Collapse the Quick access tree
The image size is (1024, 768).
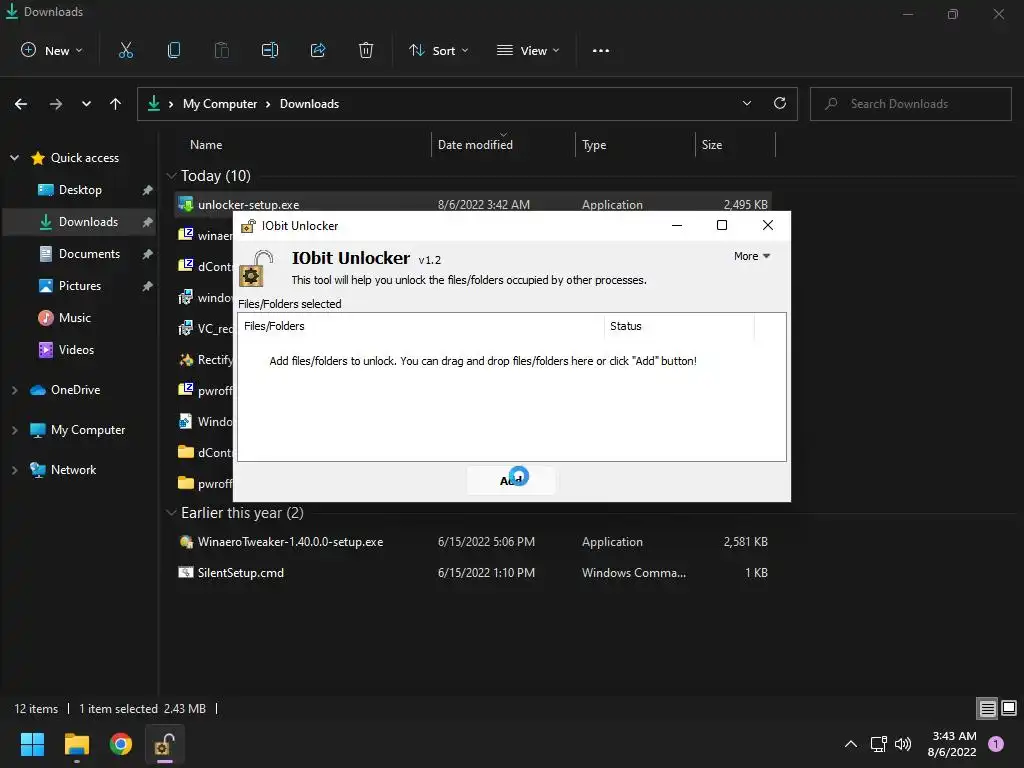pyautogui.click(x=14, y=157)
